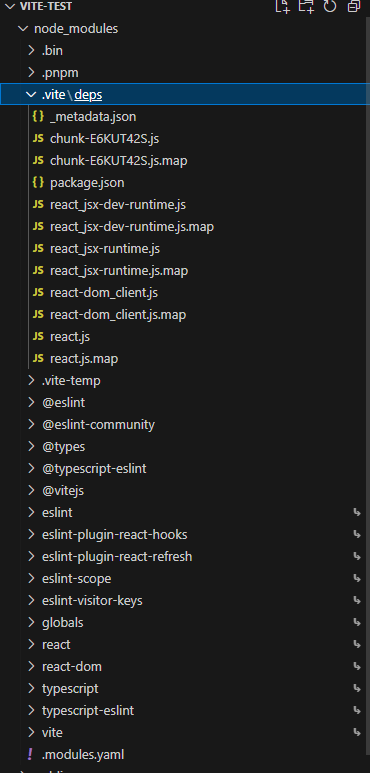The width and height of the screenshot is (370, 773).
Task: Collapse the .vite\deps folder chevron
Action: pos(32,95)
